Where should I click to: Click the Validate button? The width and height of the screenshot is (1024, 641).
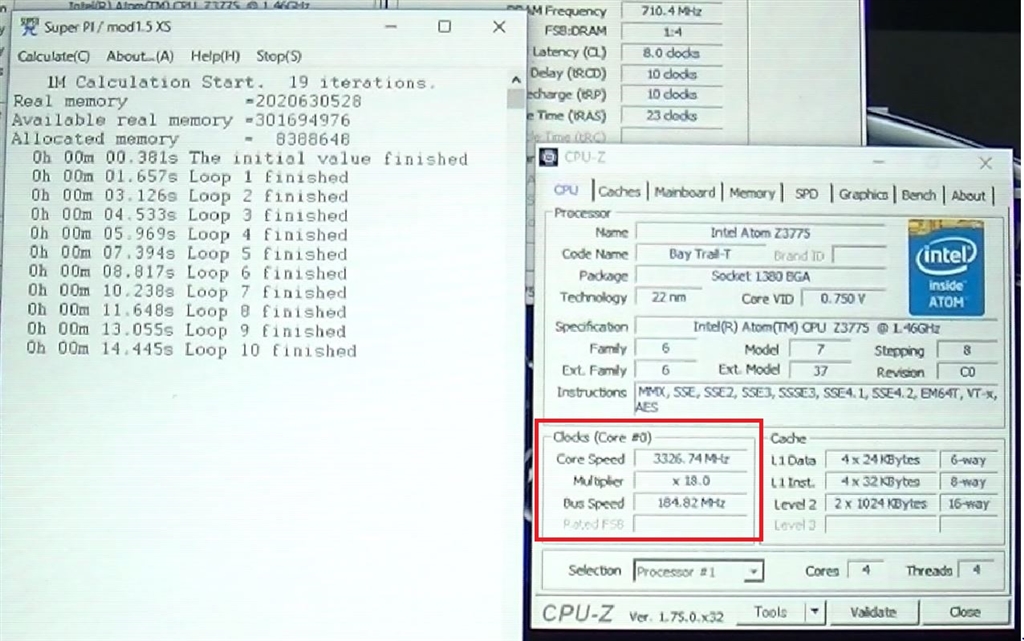point(873,612)
